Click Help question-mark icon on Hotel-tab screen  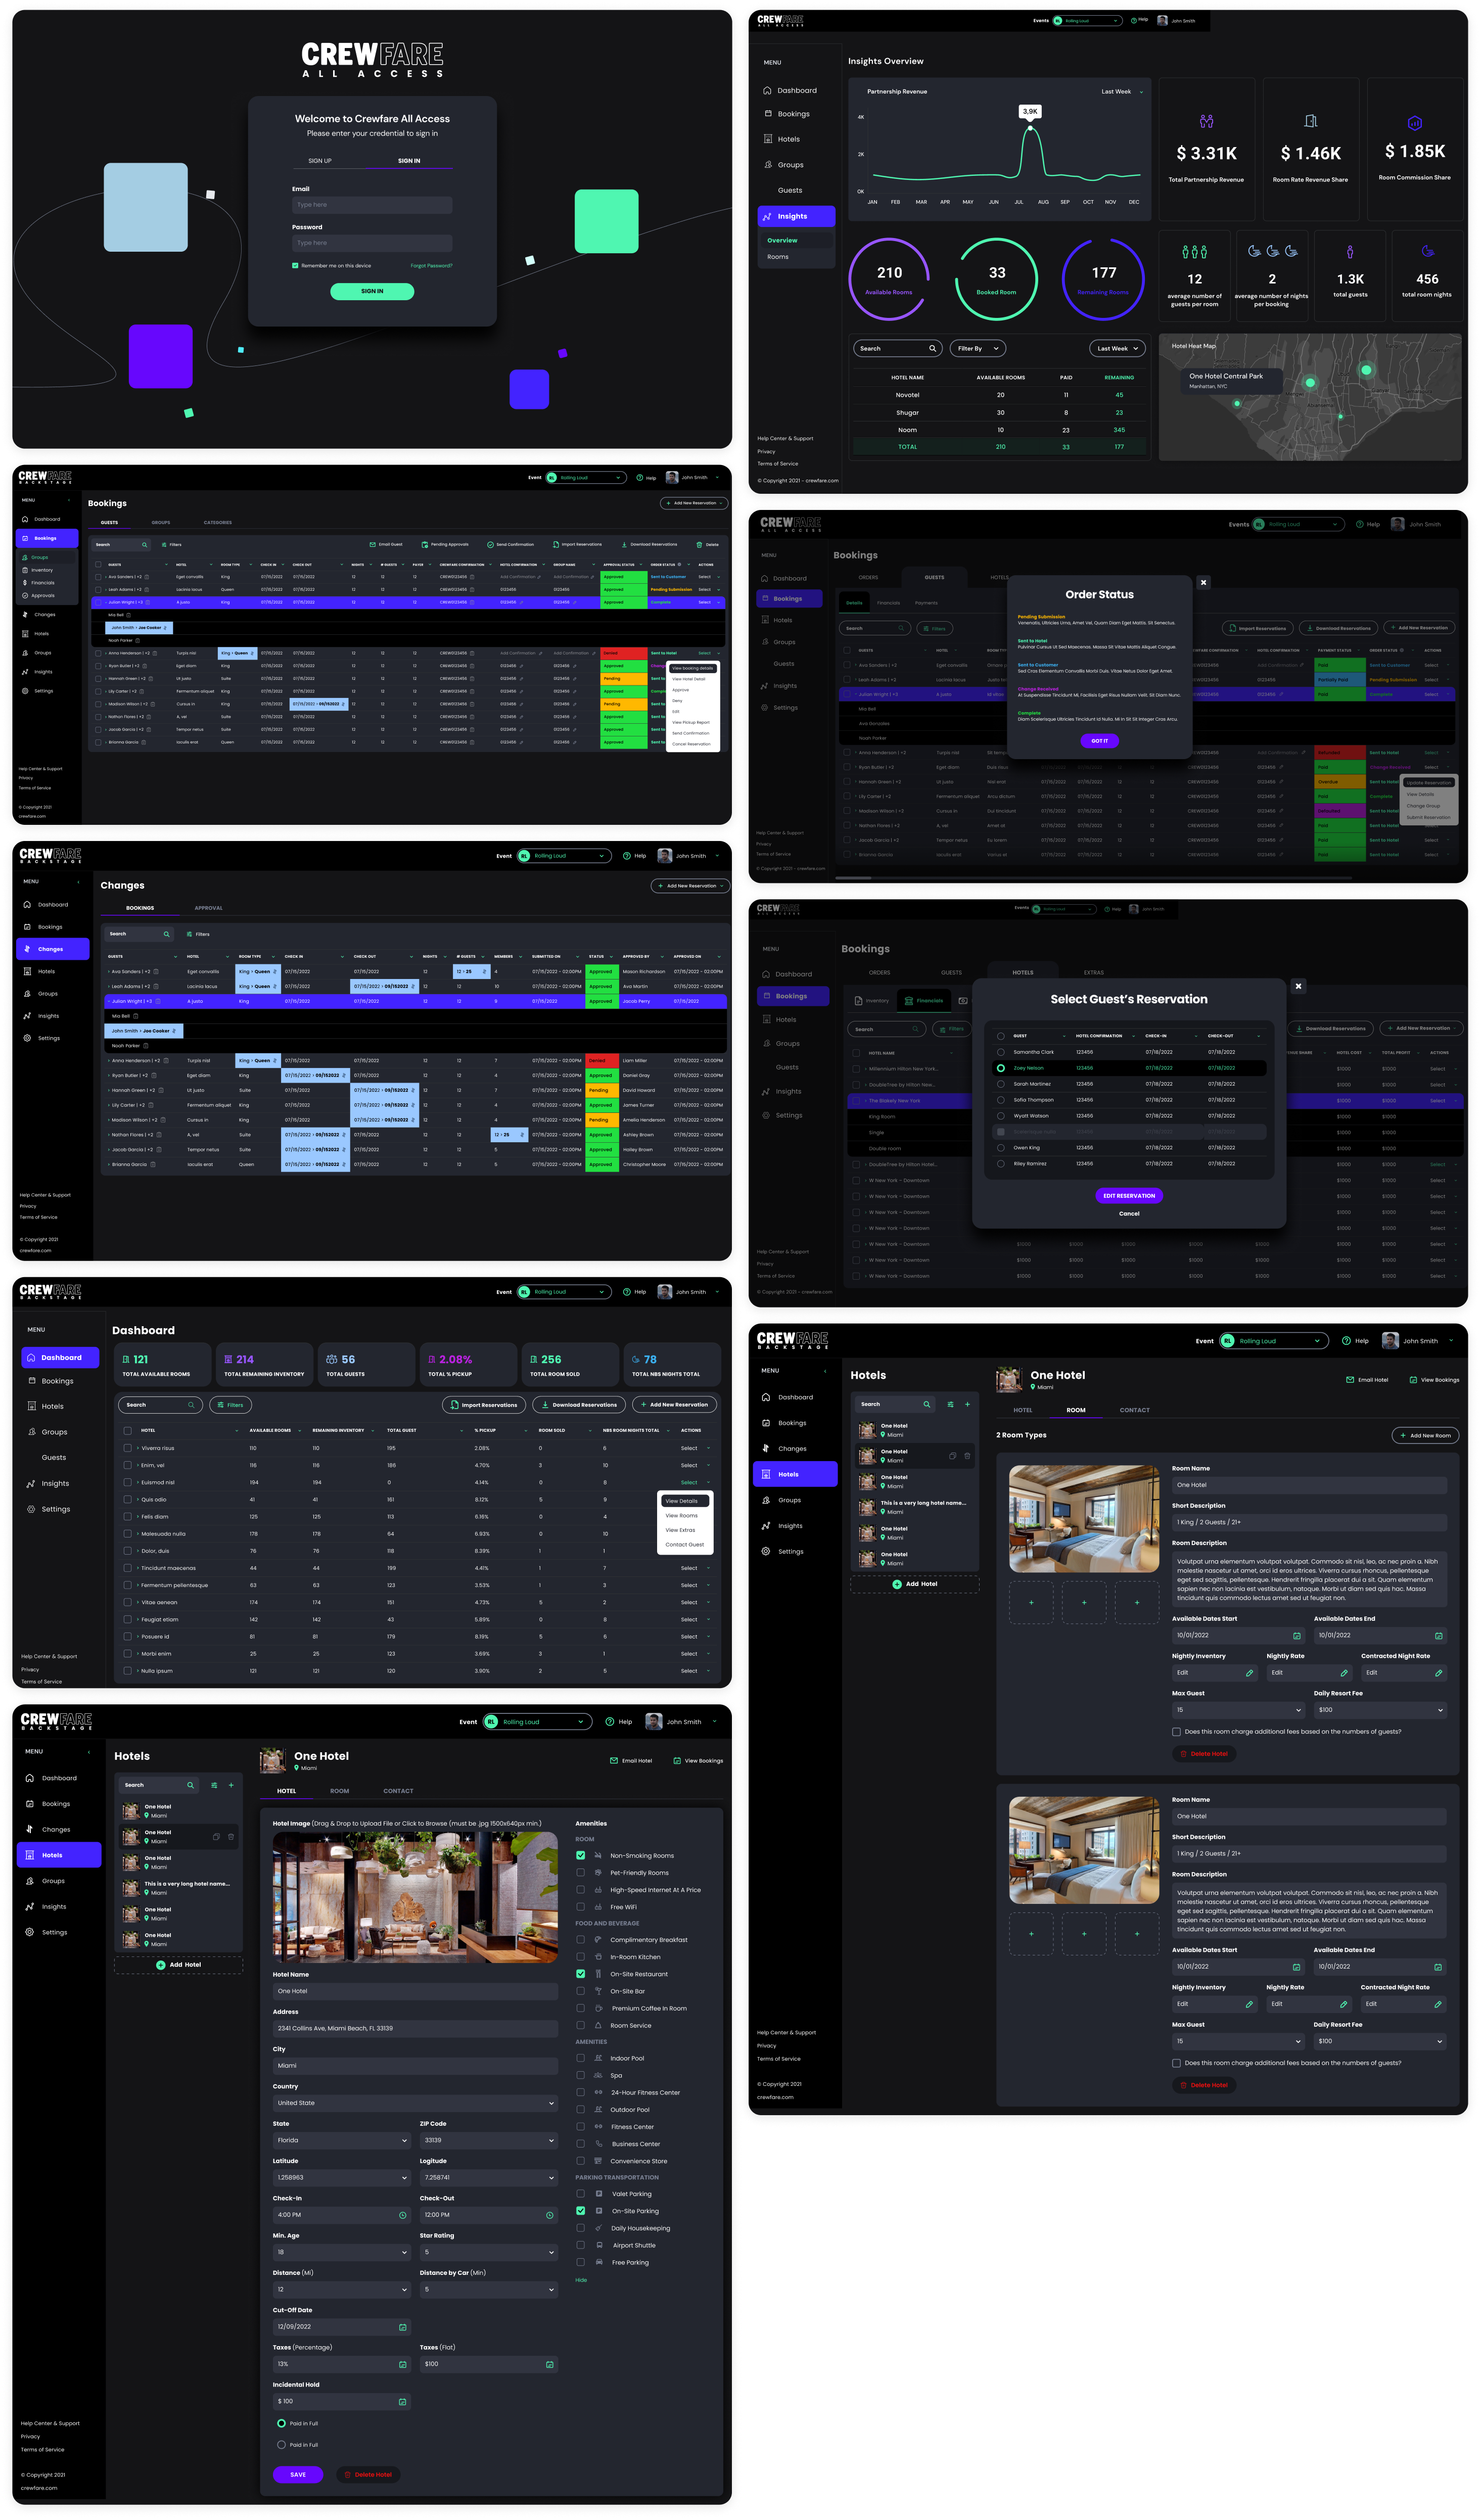point(610,1721)
